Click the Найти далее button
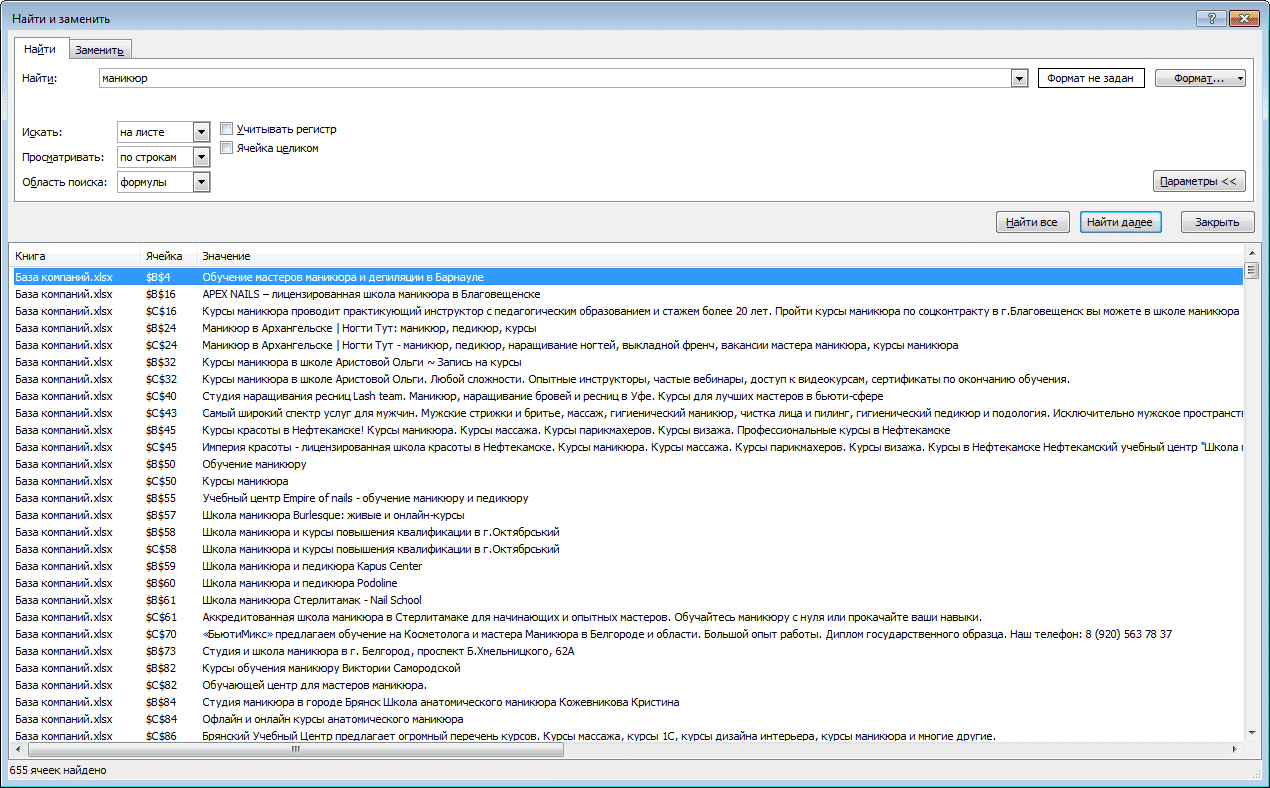1270x788 pixels. 1120,222
